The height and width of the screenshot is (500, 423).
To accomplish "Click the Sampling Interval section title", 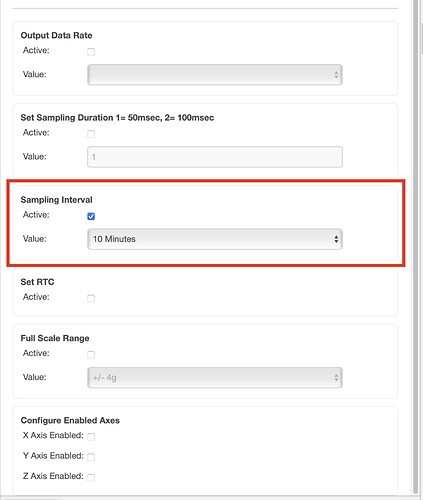I will (x=56, y=200).
